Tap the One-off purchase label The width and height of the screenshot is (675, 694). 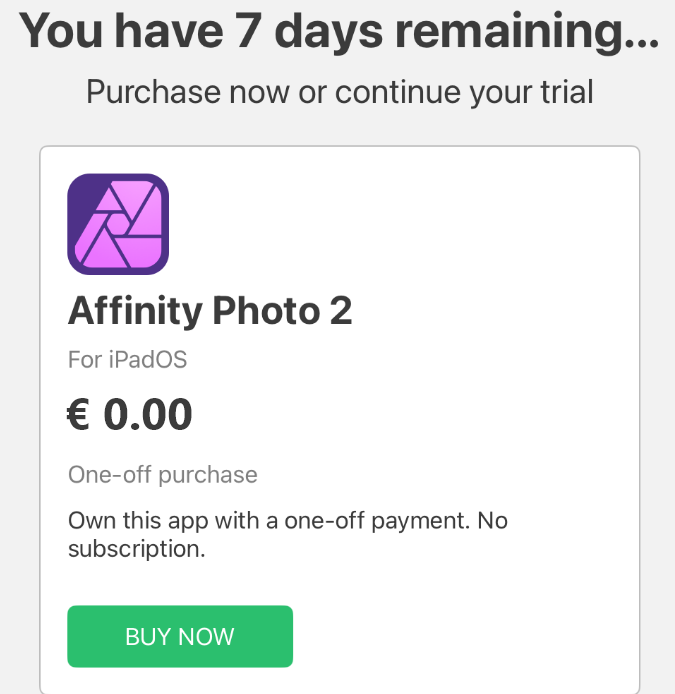point(162,474)
